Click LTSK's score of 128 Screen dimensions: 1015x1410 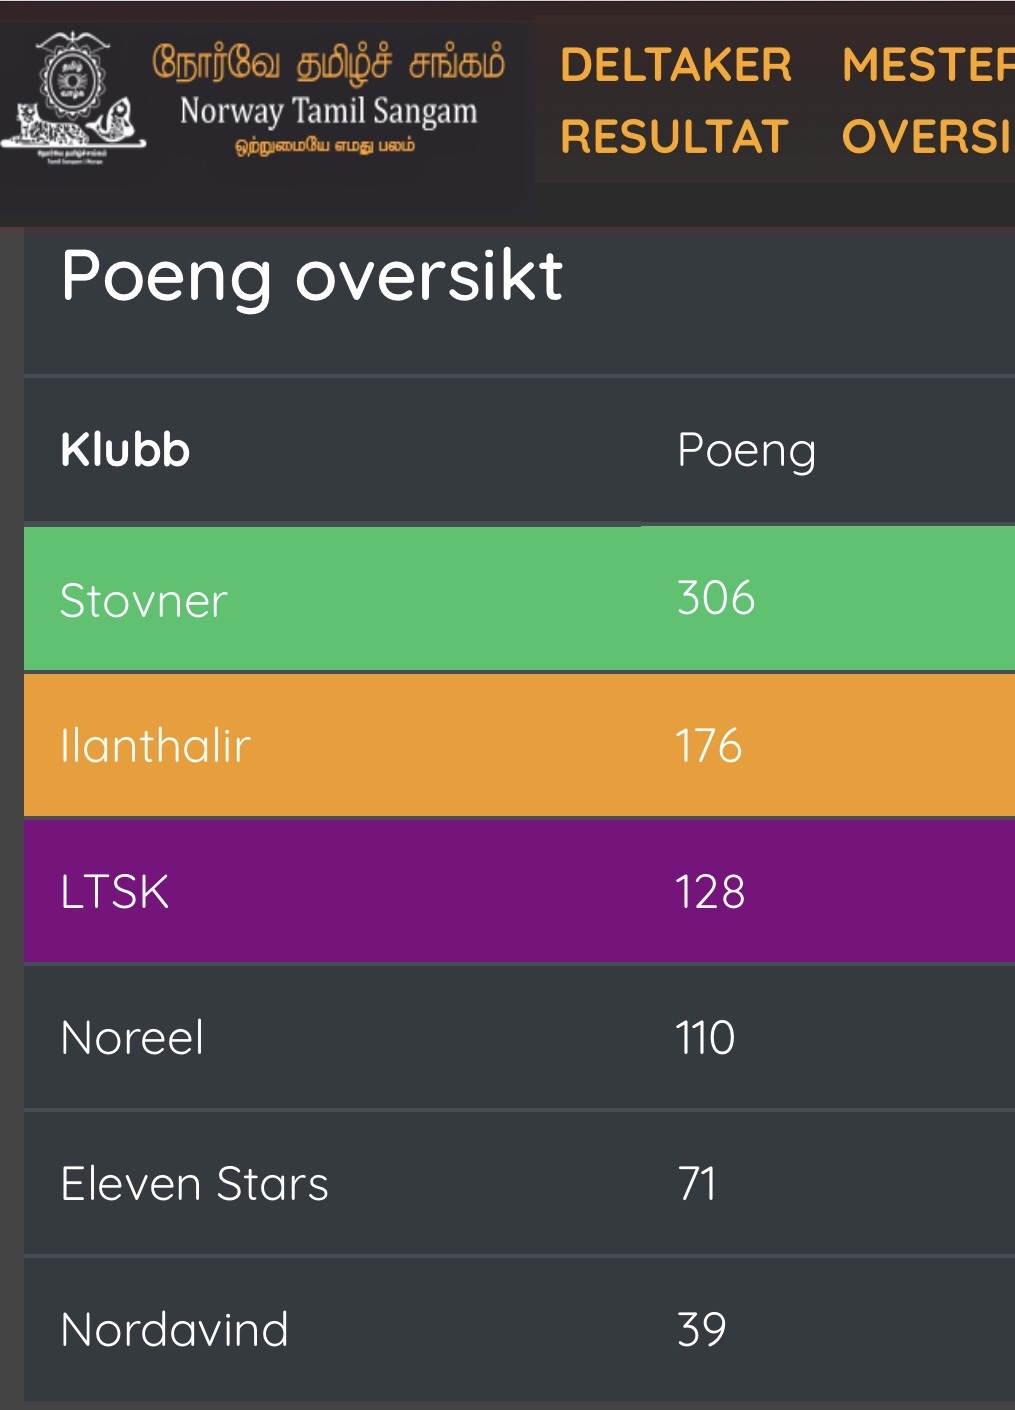[x=710, y=891]
